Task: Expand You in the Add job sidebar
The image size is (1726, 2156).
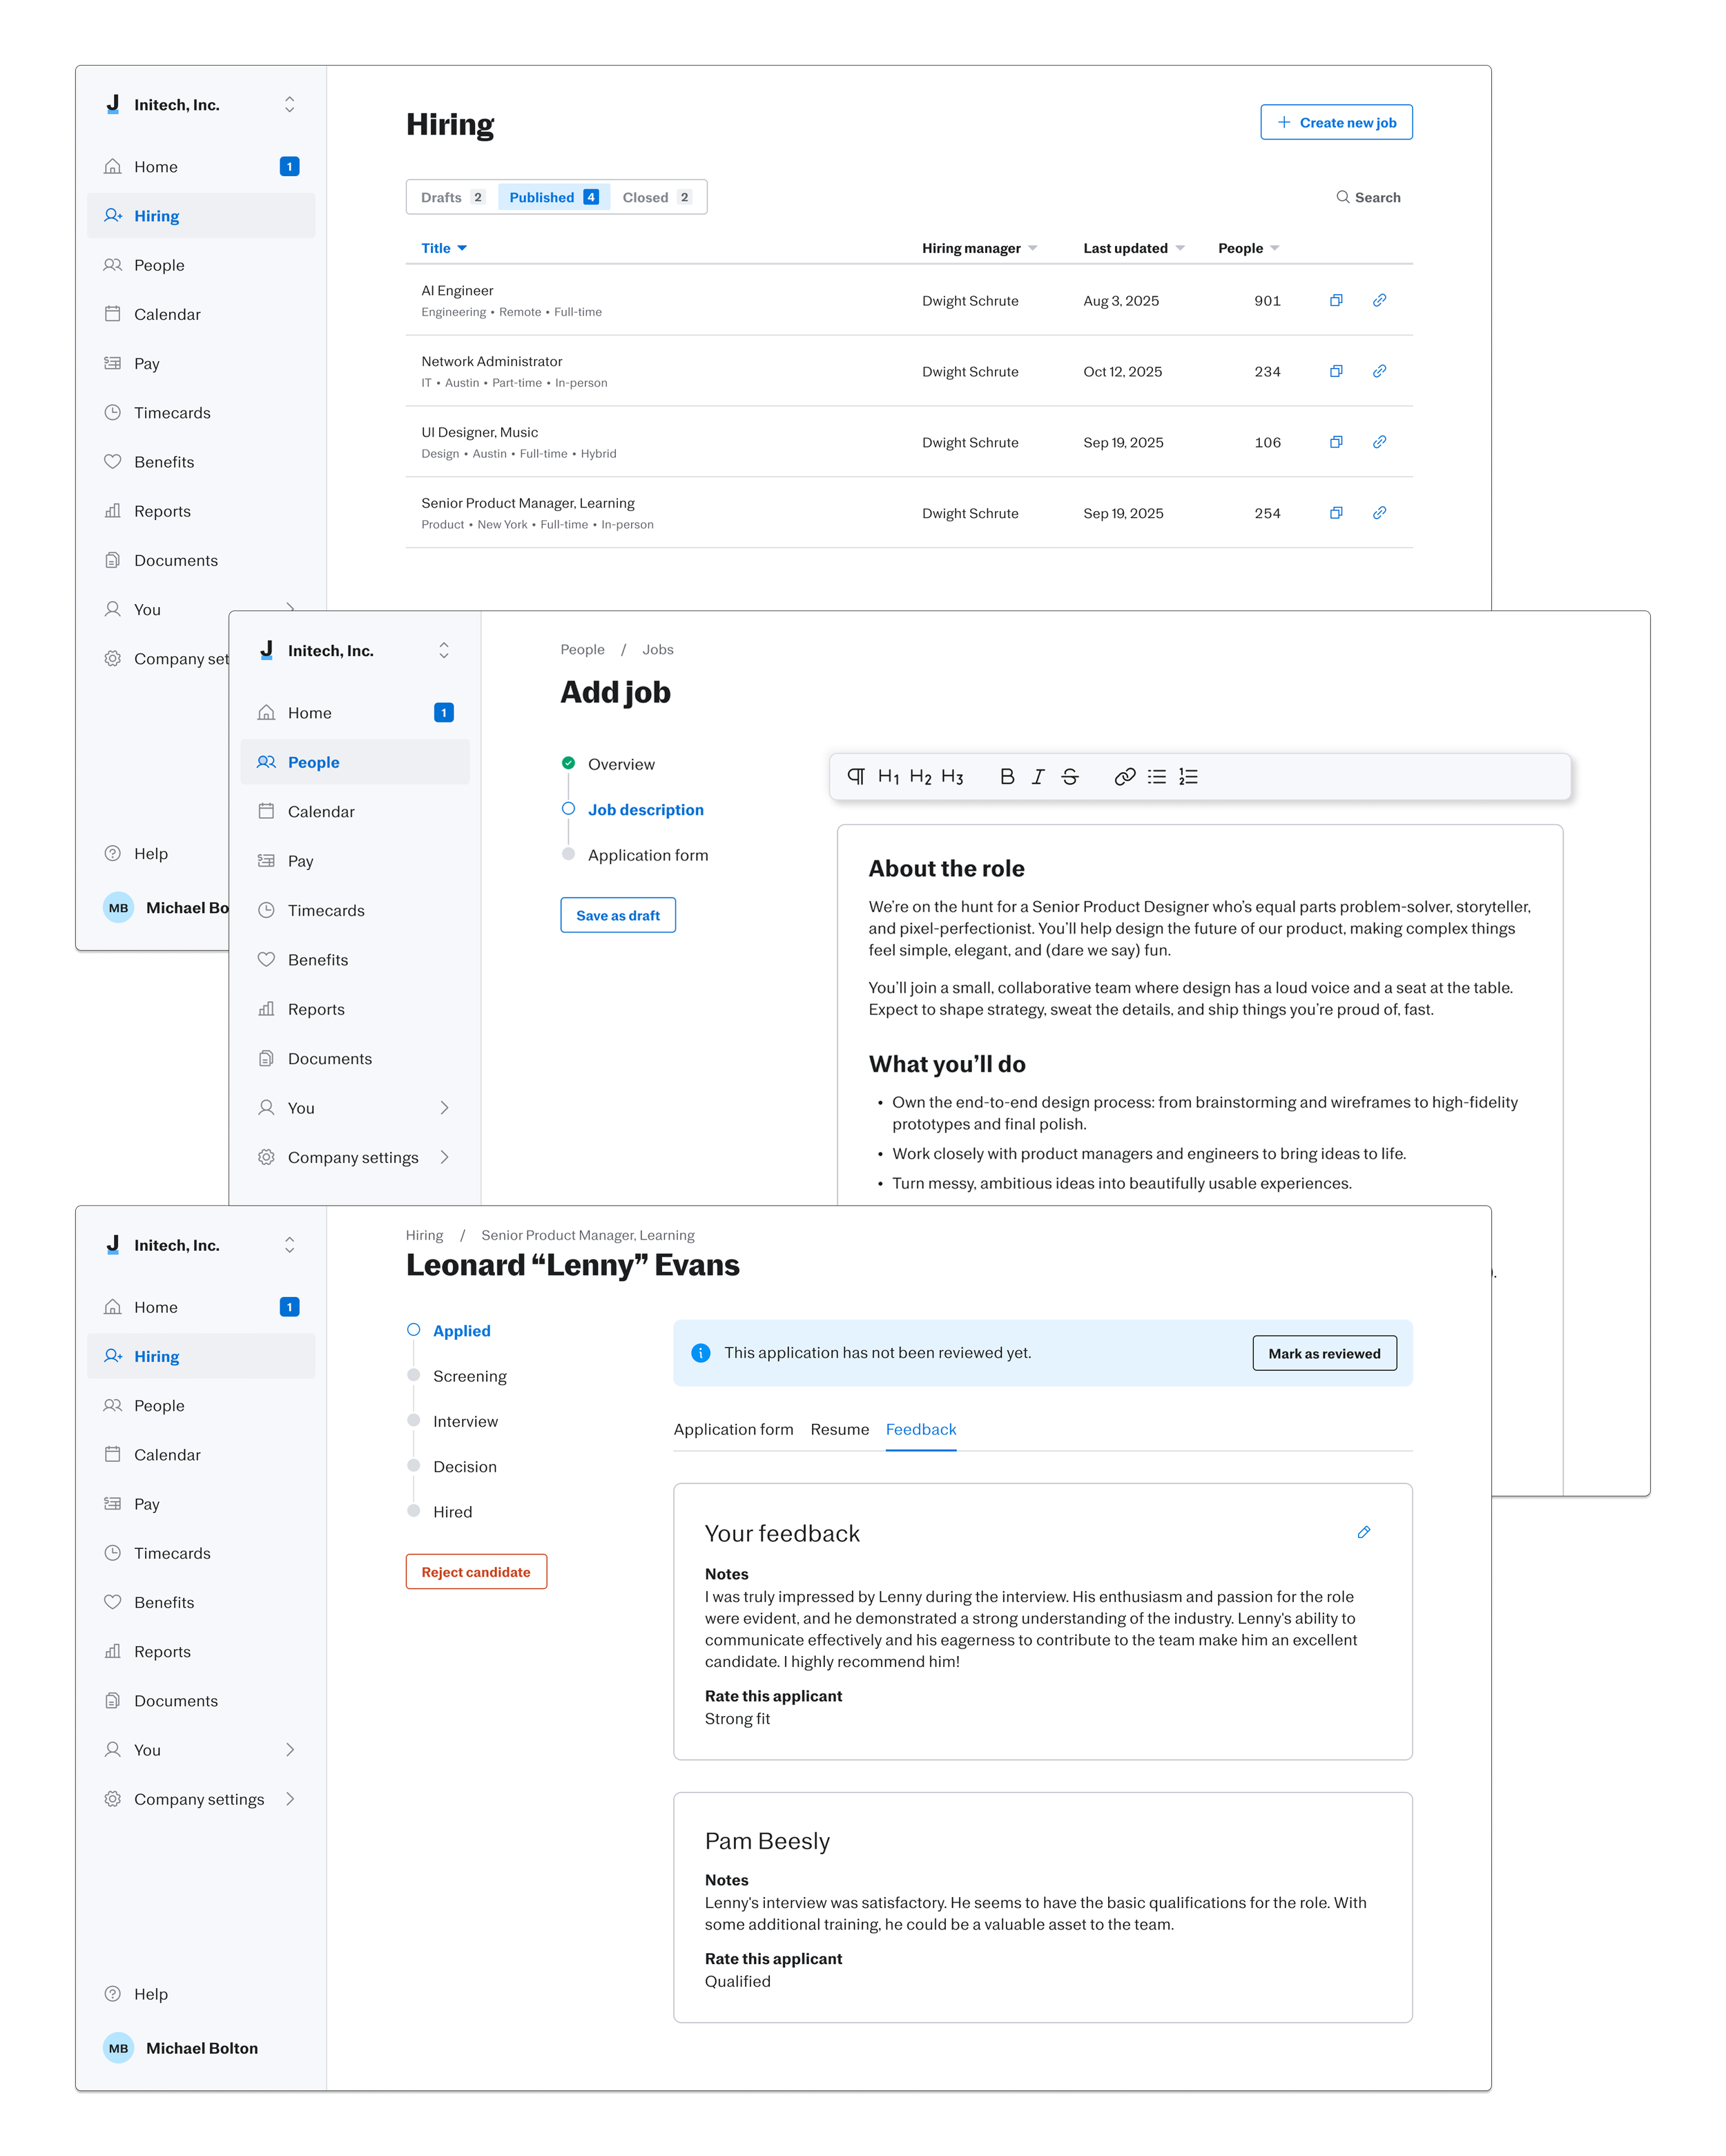Action: (355, 1108)
